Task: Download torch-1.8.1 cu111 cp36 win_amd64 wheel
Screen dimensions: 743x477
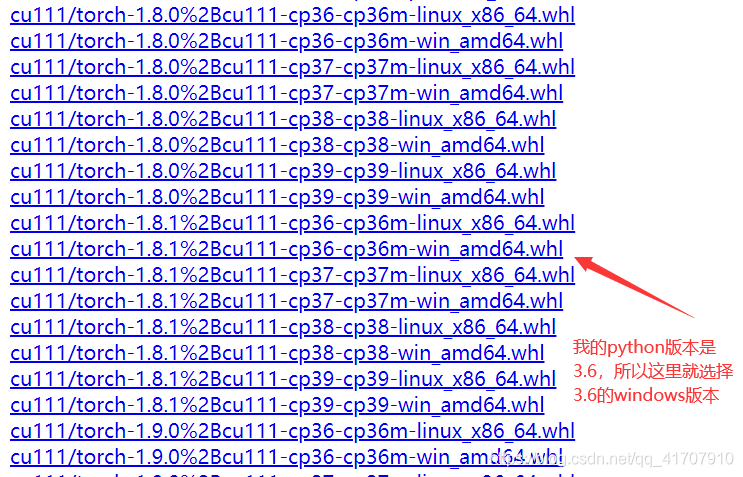Action: [287, 250]
